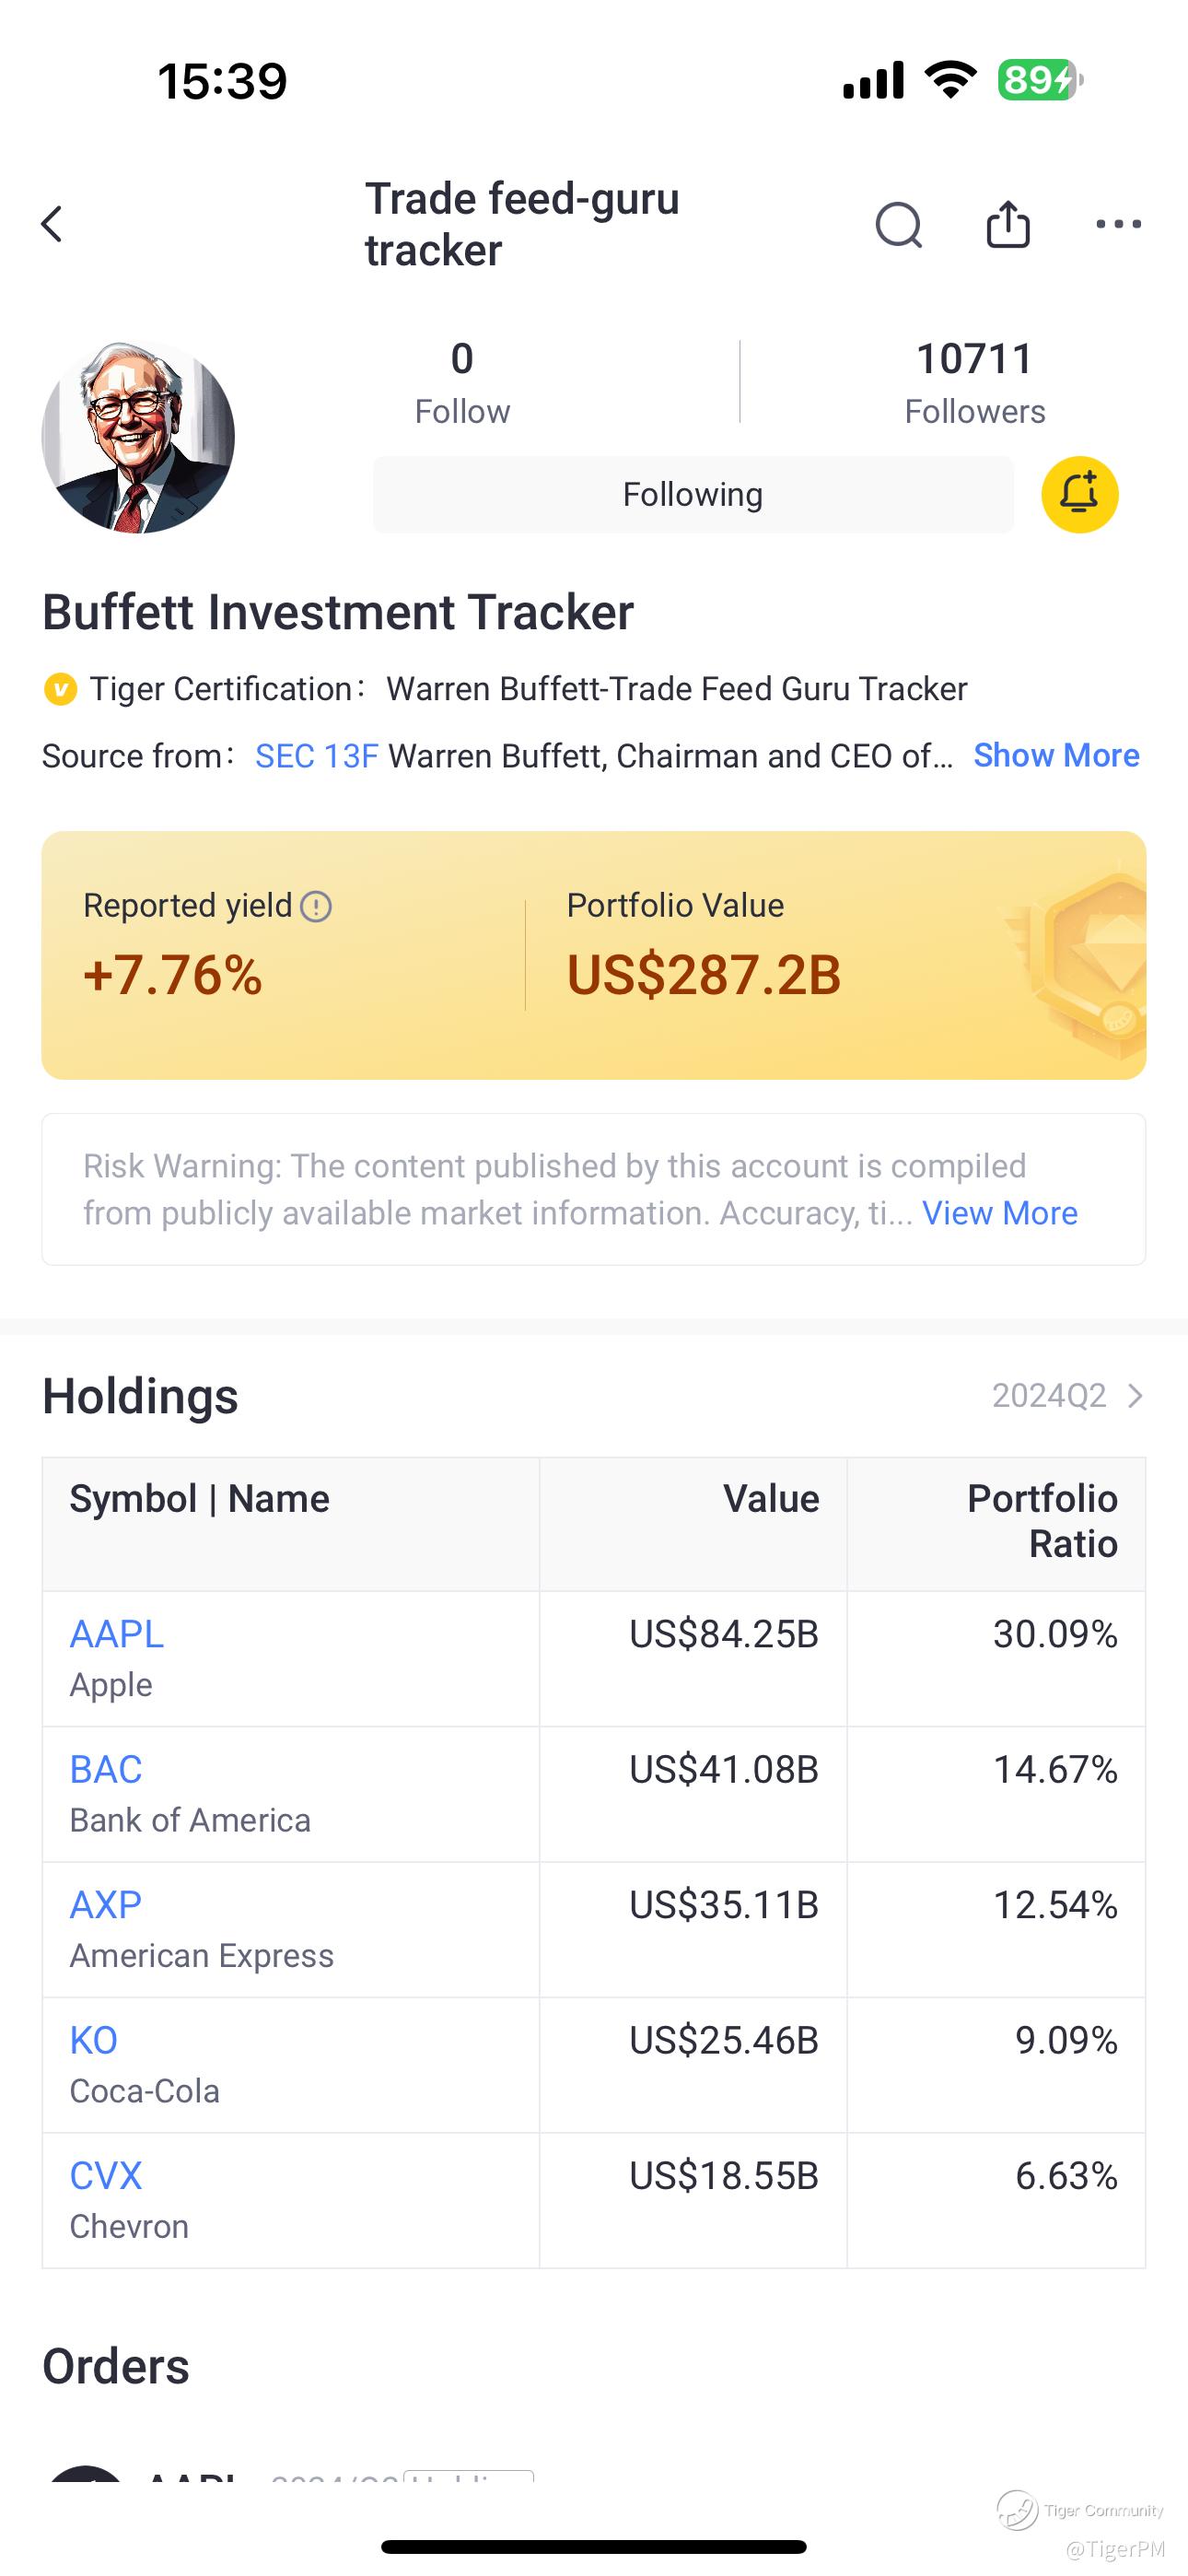Tap the share icon
This screenshot has height=2576, width=1188.
click(x=1007, y=224)
